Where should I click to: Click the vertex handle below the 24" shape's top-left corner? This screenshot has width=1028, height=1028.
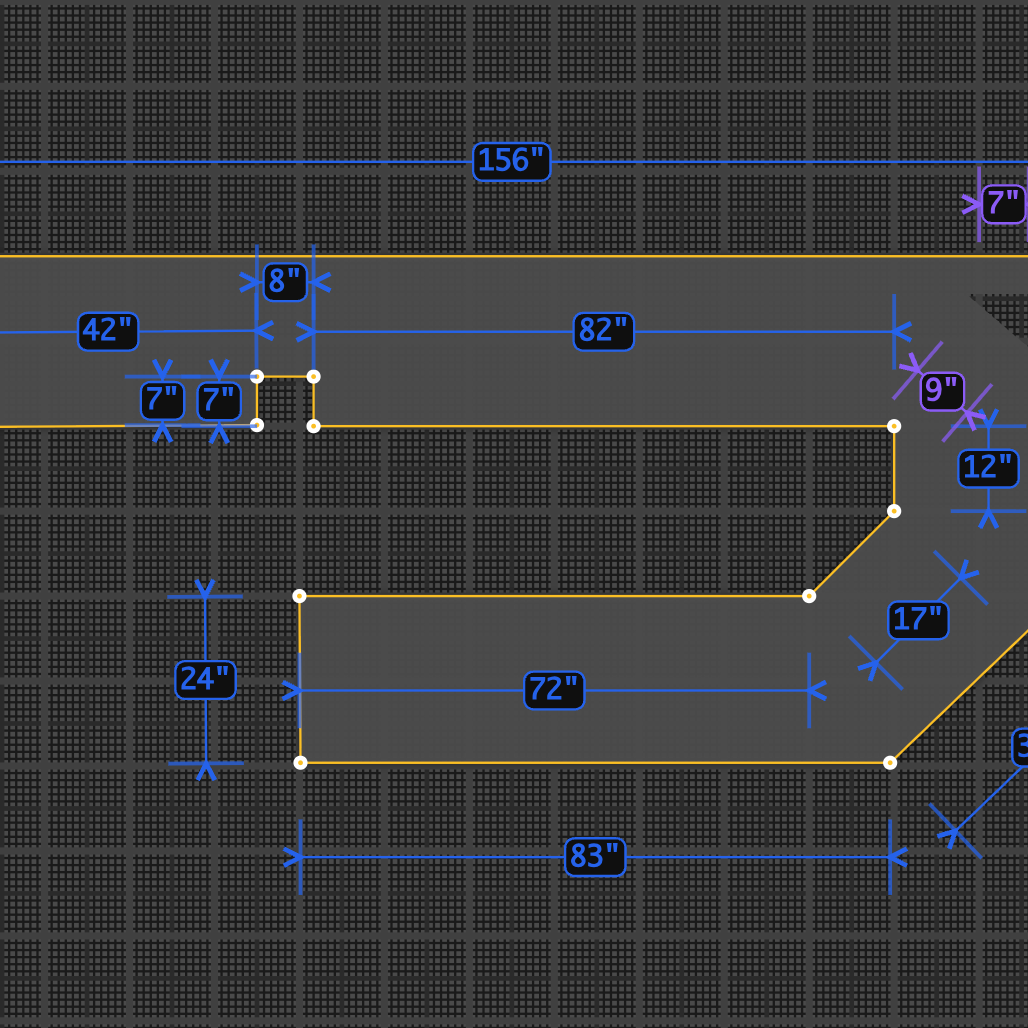300,763
